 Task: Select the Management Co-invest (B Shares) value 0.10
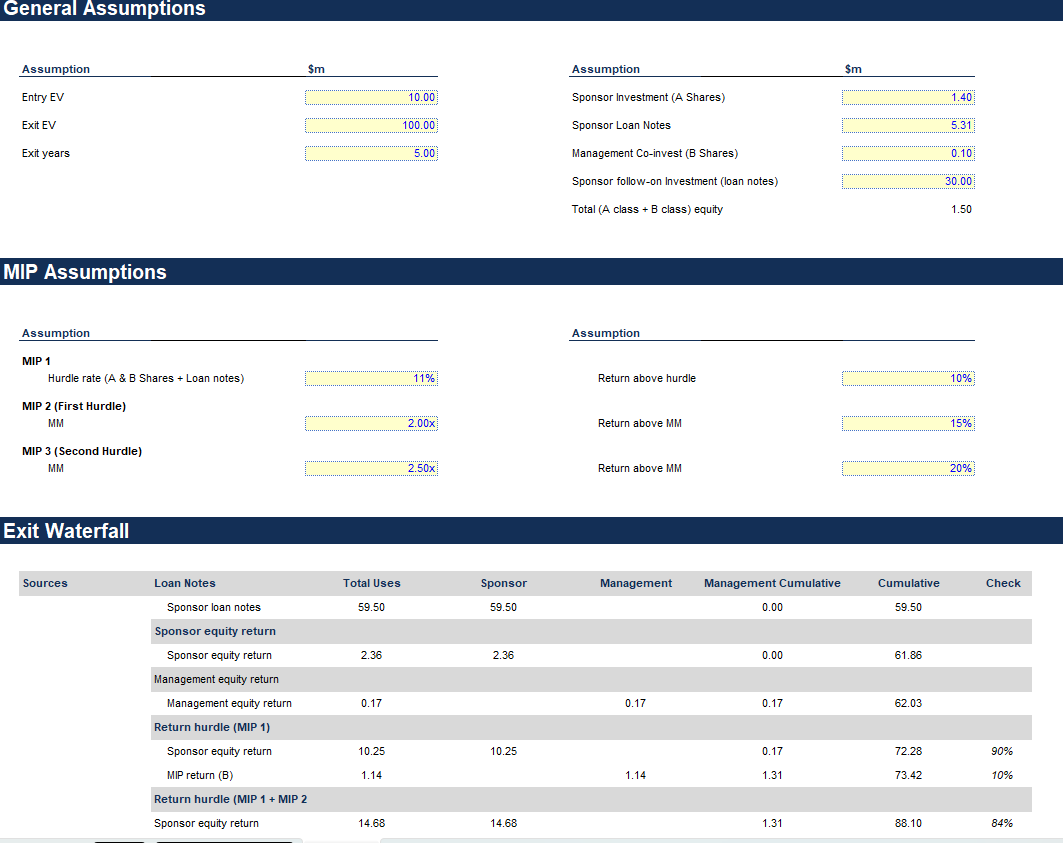tap(908, 153)
